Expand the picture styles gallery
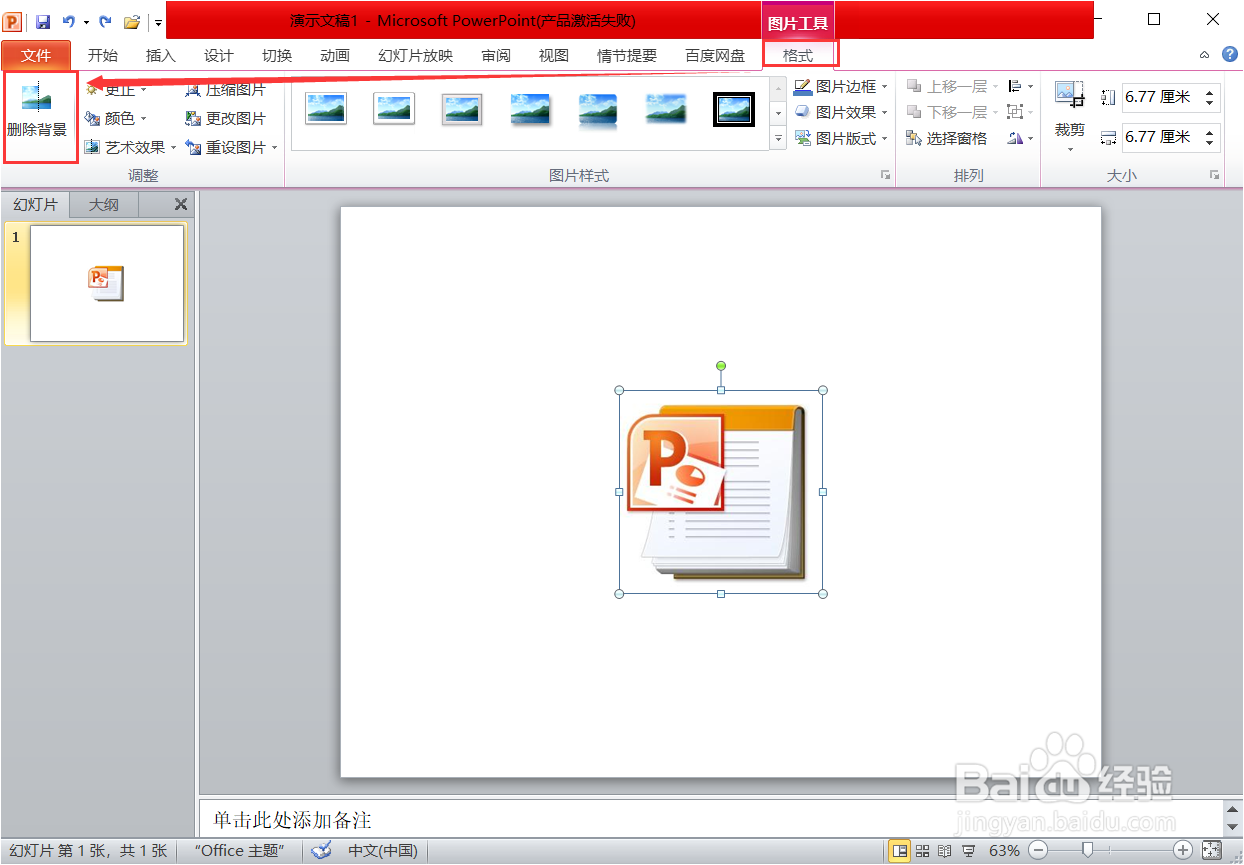 [779, 140]
